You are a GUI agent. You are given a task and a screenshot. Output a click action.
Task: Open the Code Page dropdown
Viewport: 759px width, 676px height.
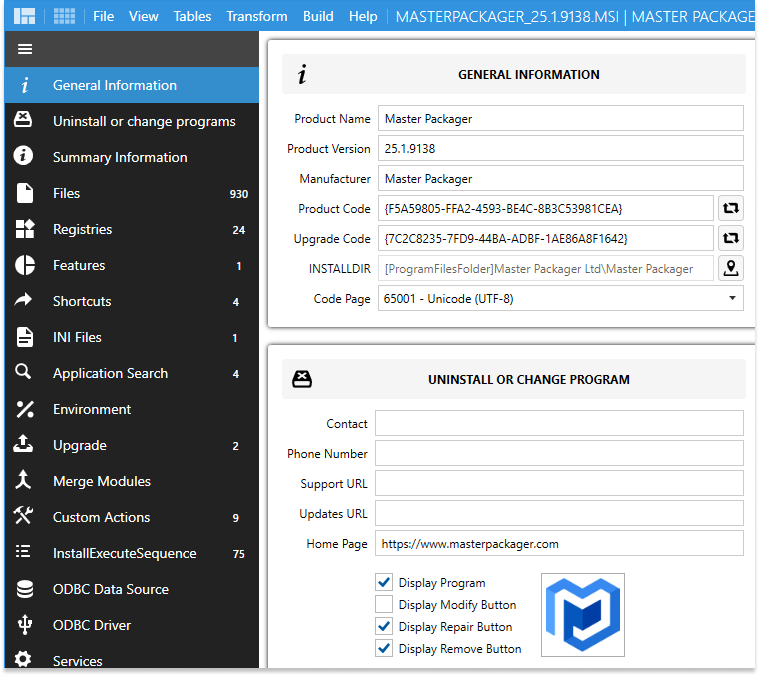click(x=560, y=298)
